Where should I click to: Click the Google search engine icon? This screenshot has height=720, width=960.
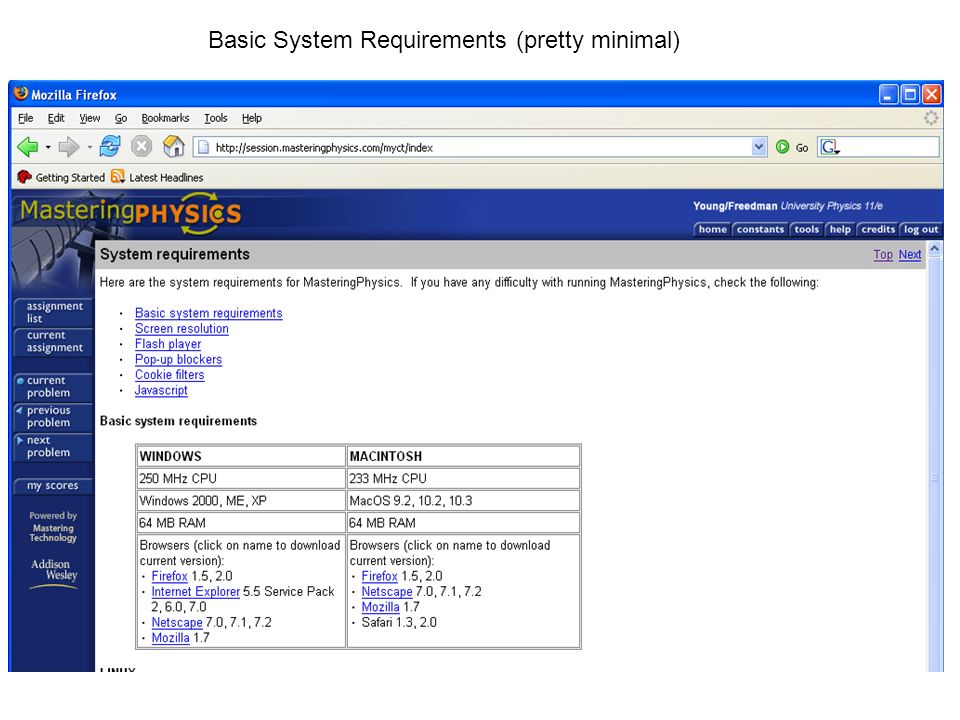(x=830, y=147)
